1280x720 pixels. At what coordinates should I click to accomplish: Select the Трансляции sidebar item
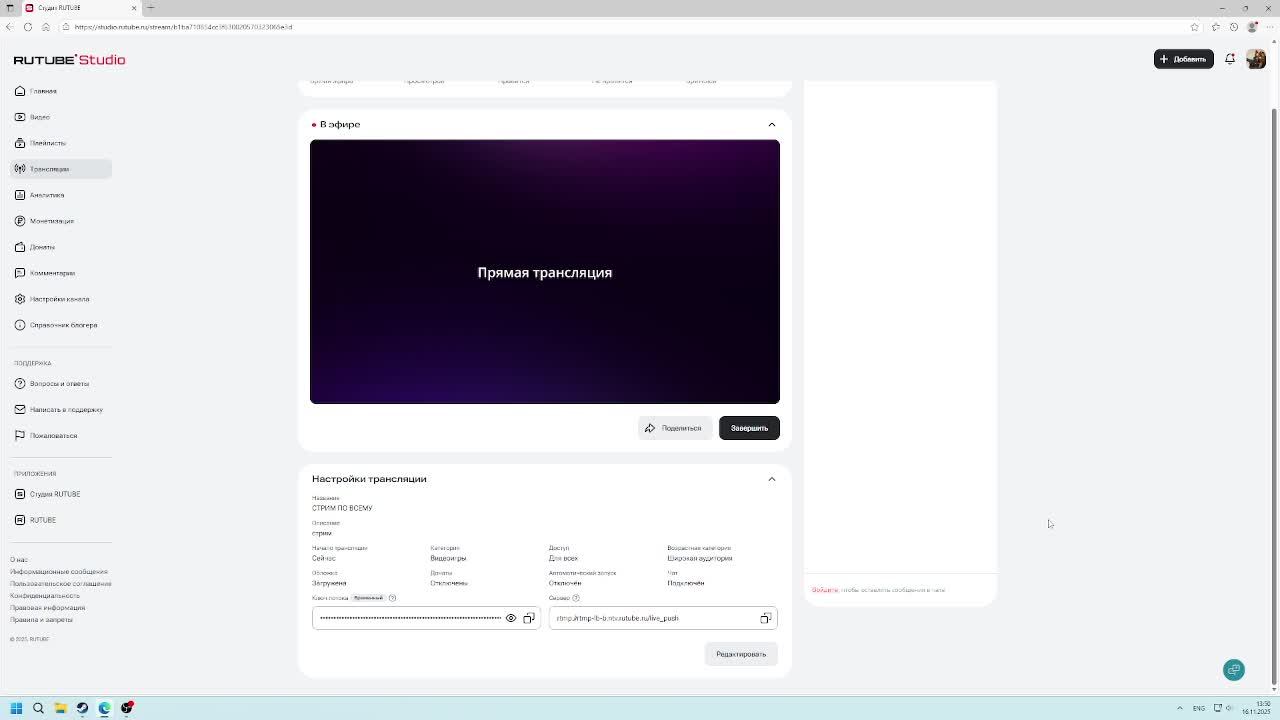(60, 169)
